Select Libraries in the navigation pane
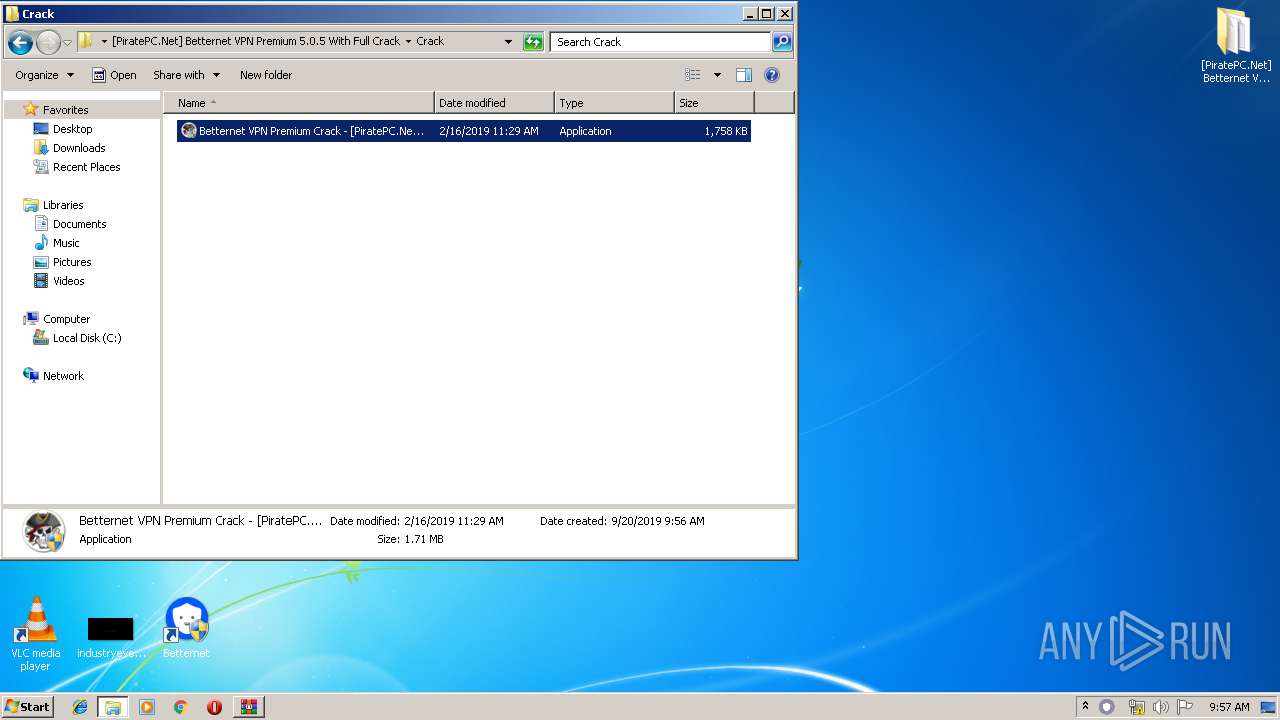 [x=63, y=205]
